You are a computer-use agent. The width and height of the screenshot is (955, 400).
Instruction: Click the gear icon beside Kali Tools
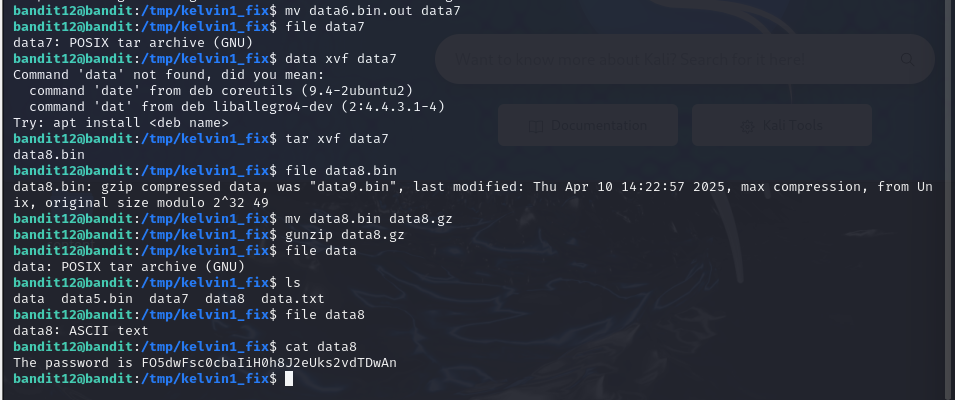click(x=747, y=126)
